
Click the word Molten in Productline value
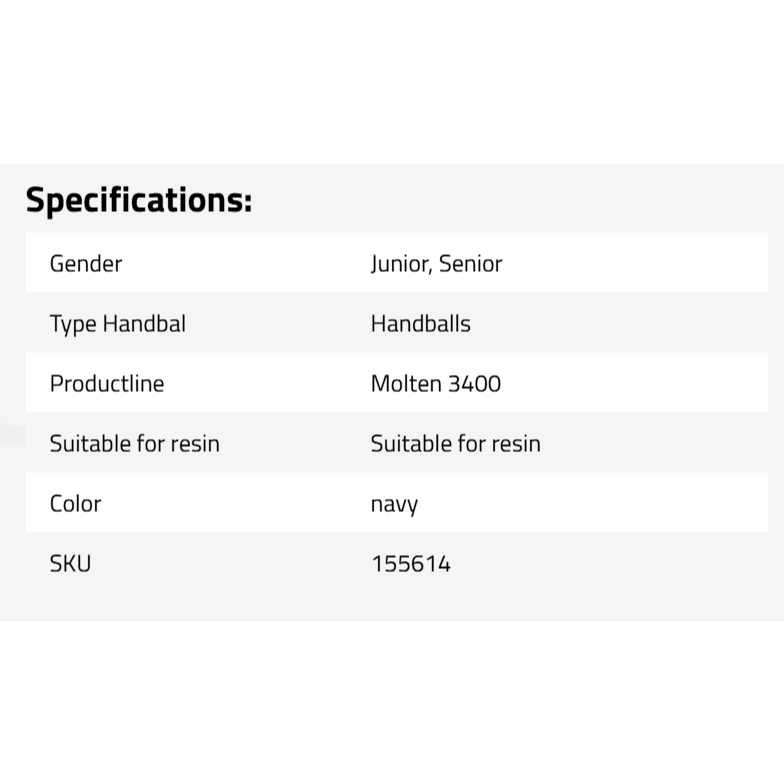click(405, 384)
